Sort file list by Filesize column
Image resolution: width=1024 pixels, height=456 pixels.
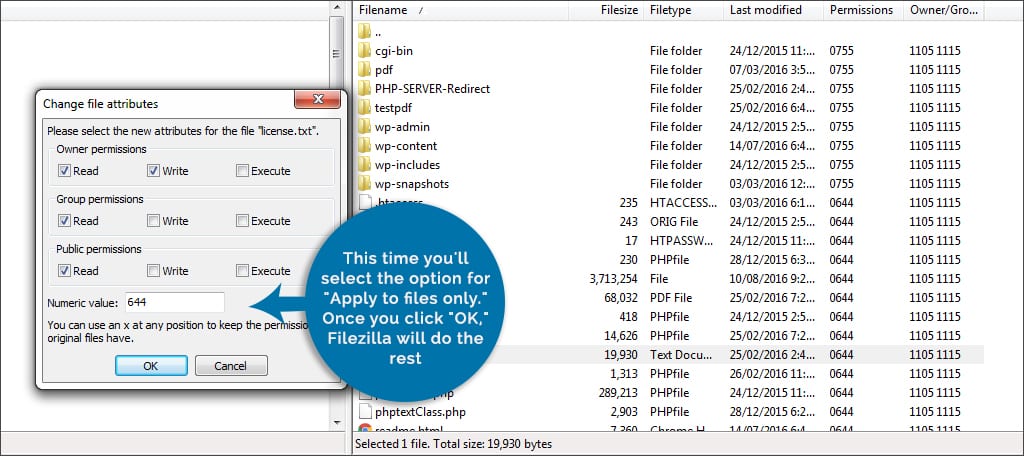pyautogui.click(x=605, y=10)
